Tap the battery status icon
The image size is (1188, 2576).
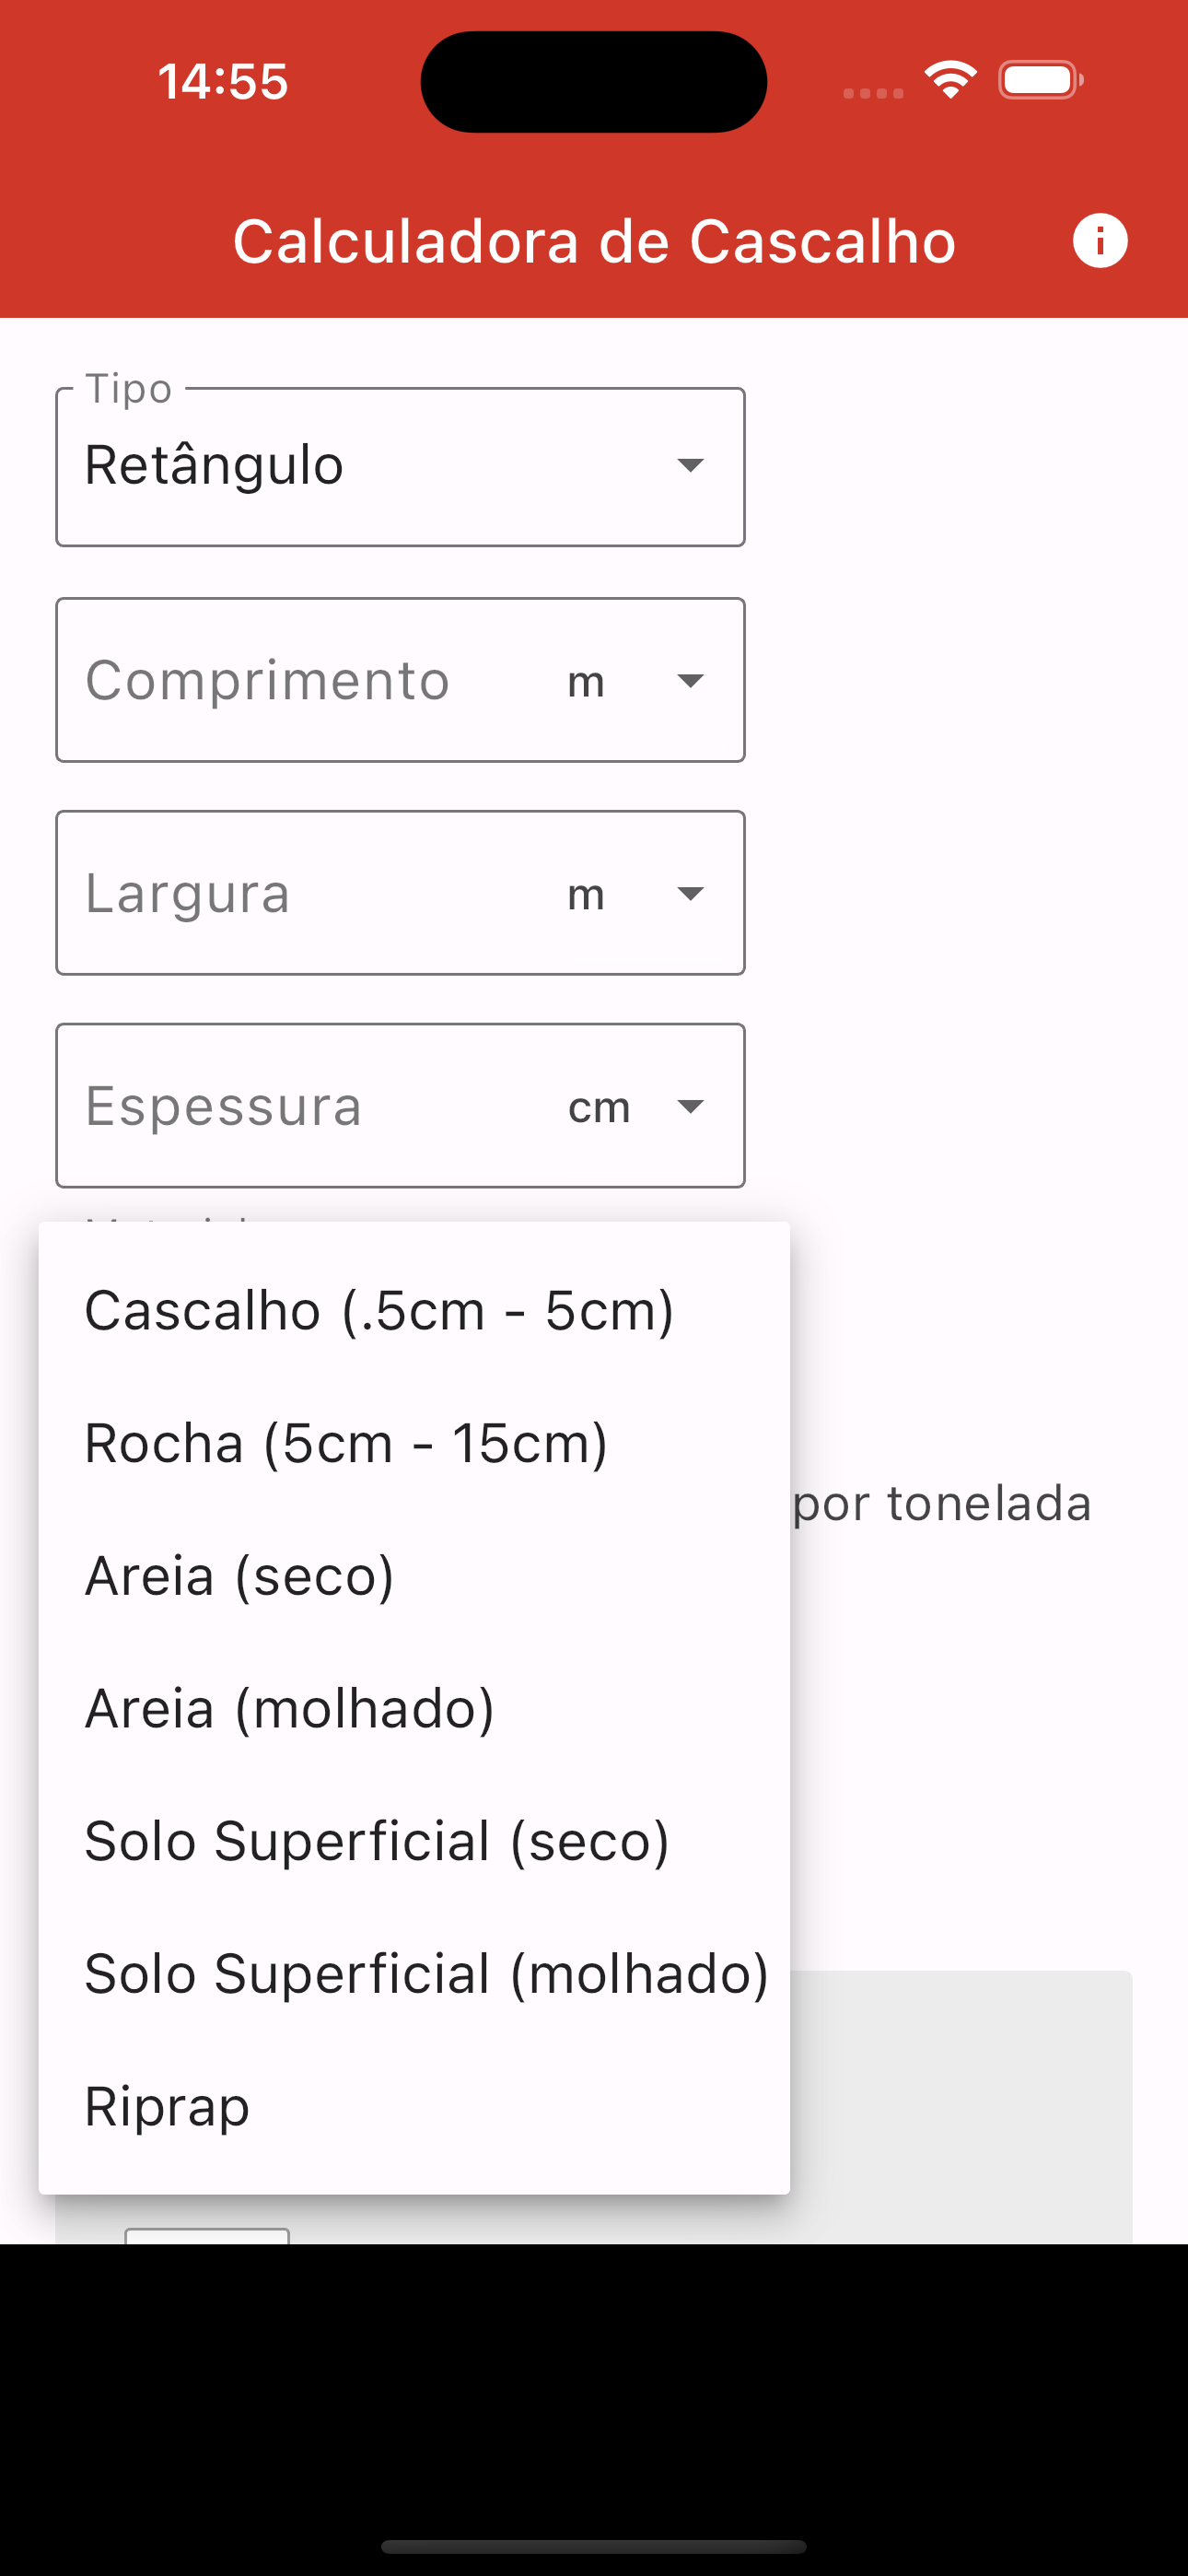tap(1041, 80)
